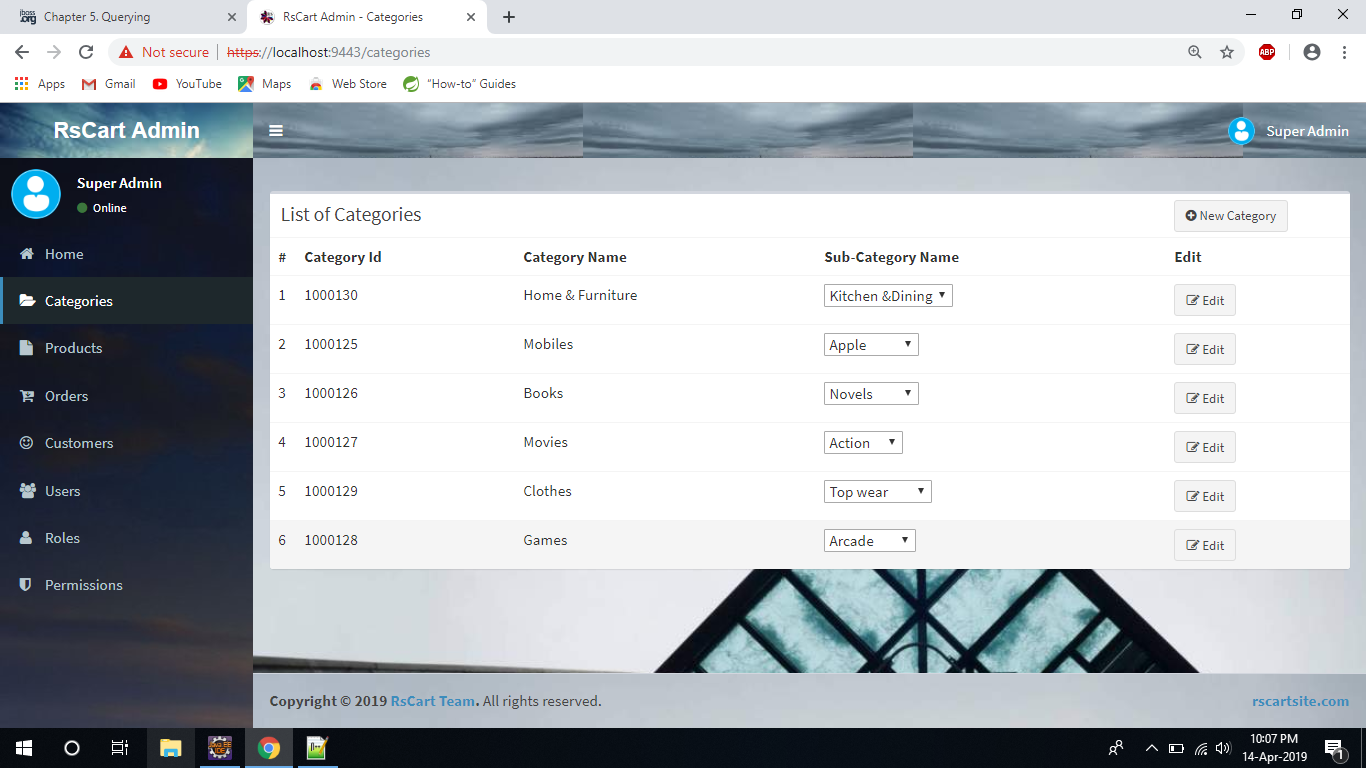Close the Chapter 5. Querying tab
The height and width of the screenshot is (768, 1366).
click(232, 17)
